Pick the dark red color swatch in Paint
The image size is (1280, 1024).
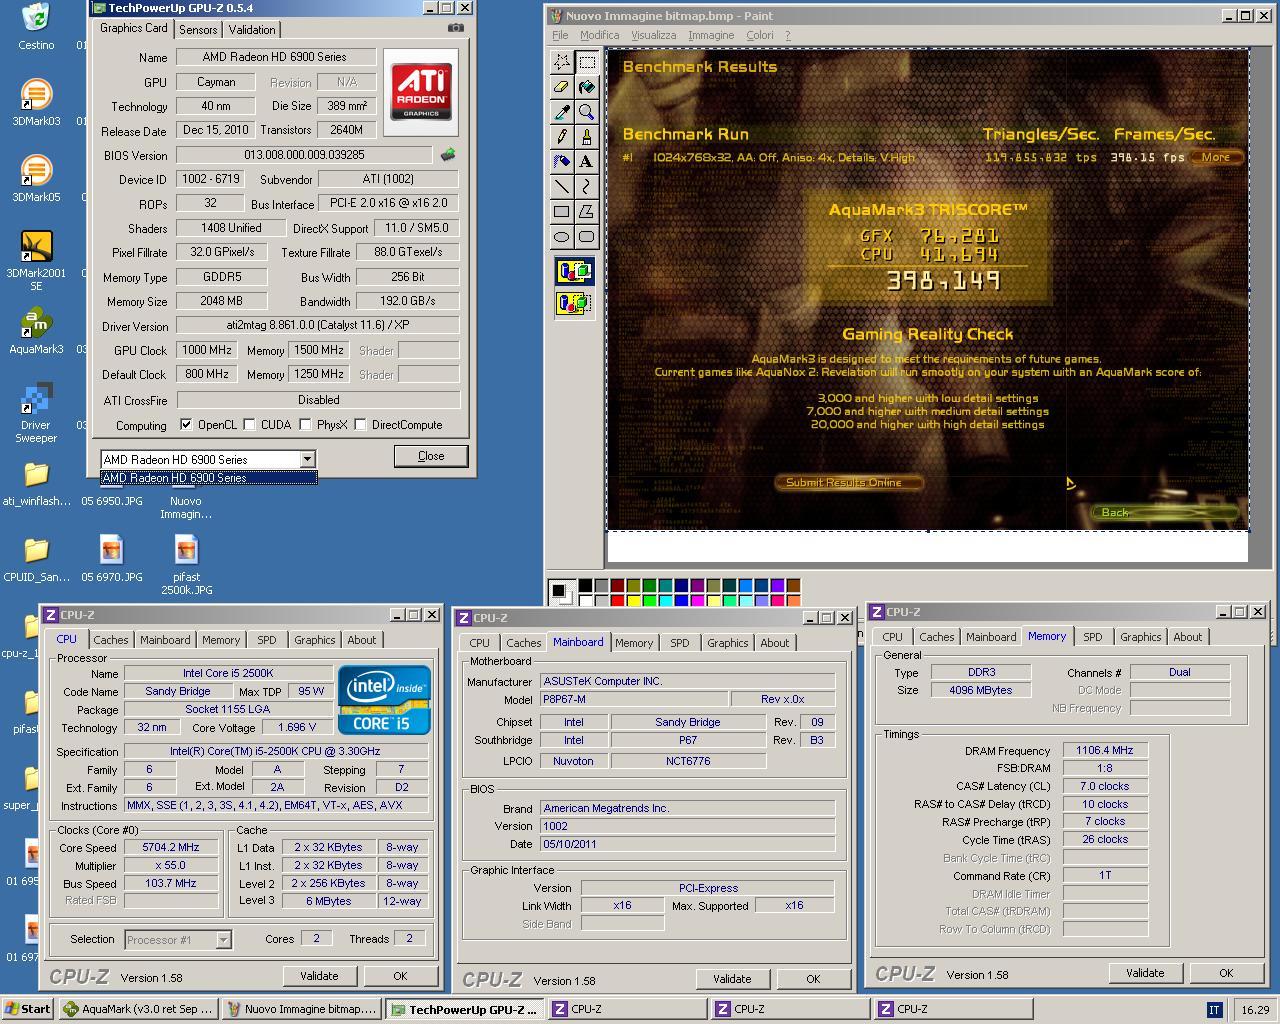618,586
